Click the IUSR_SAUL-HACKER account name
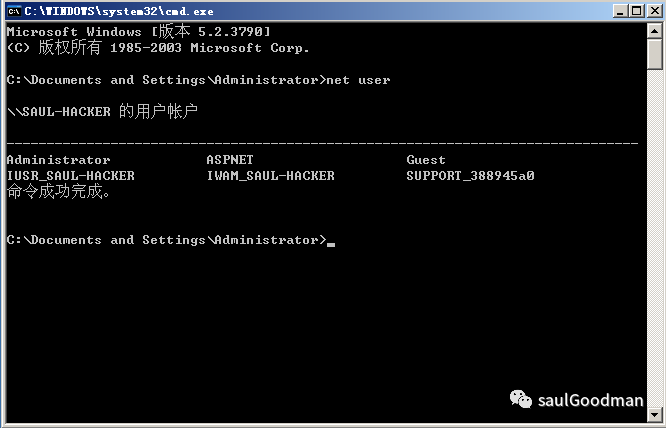666x428 pixels. coord(70,176)
